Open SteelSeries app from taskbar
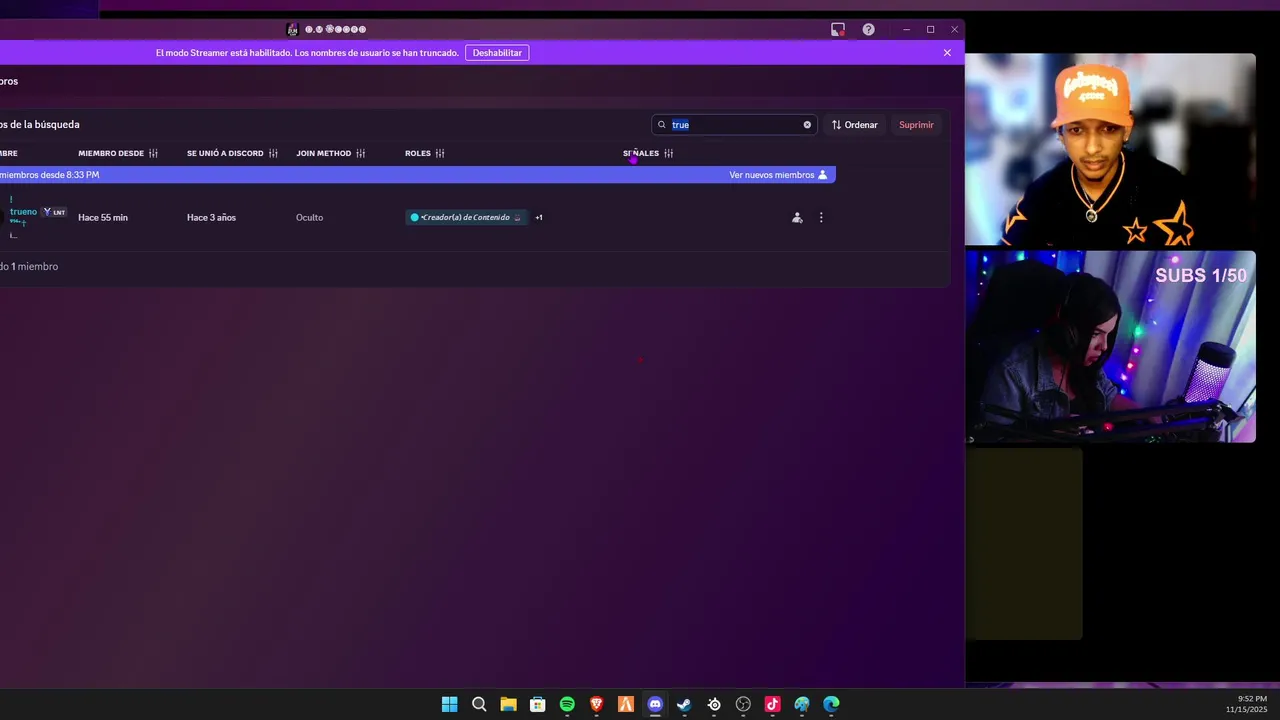The image size is (1280, 720). click(714, 704)
